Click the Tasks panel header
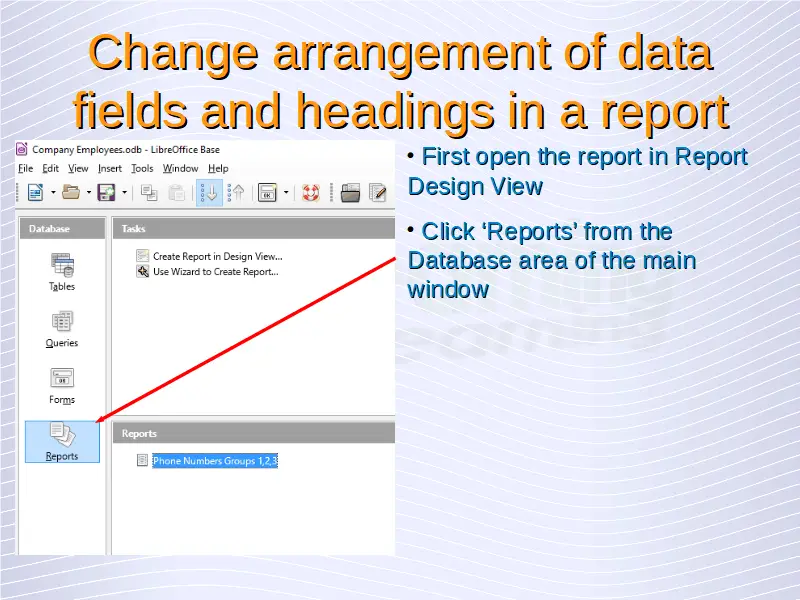The height and width of the screenshot is (600, 800). click(254, 229)
